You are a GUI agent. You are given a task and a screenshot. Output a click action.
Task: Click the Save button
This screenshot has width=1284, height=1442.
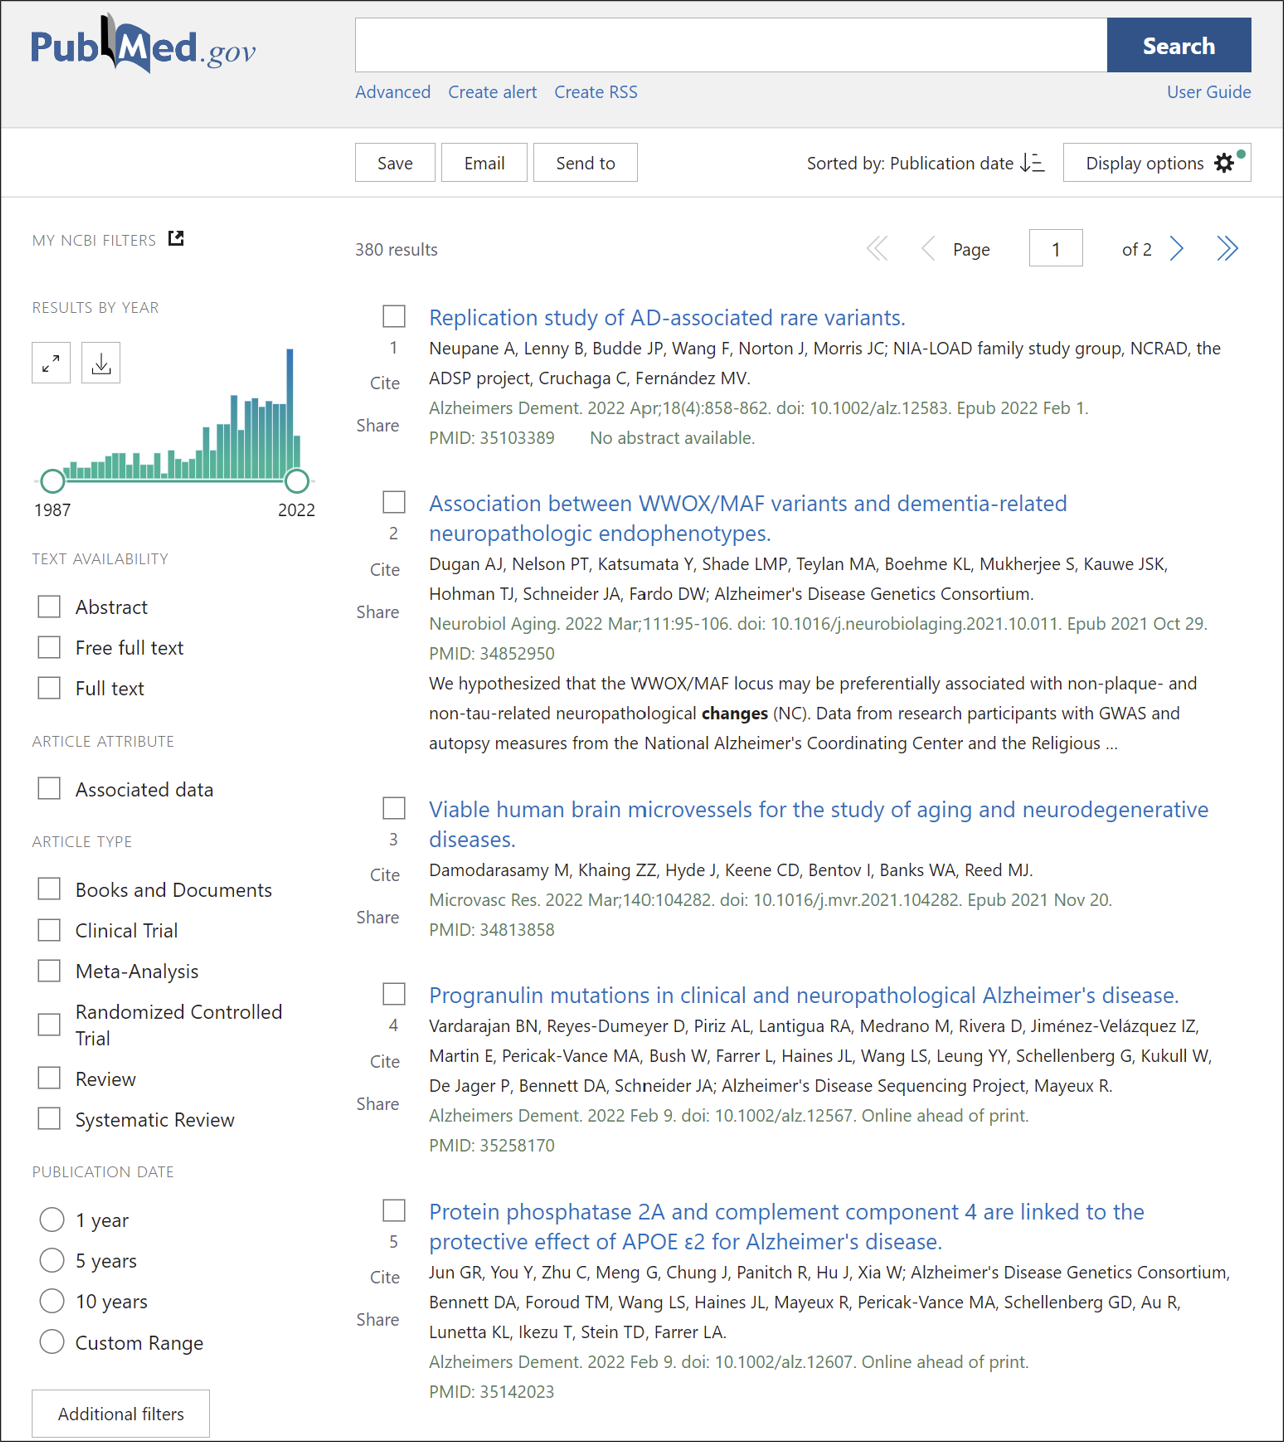(x=395, y=163)
